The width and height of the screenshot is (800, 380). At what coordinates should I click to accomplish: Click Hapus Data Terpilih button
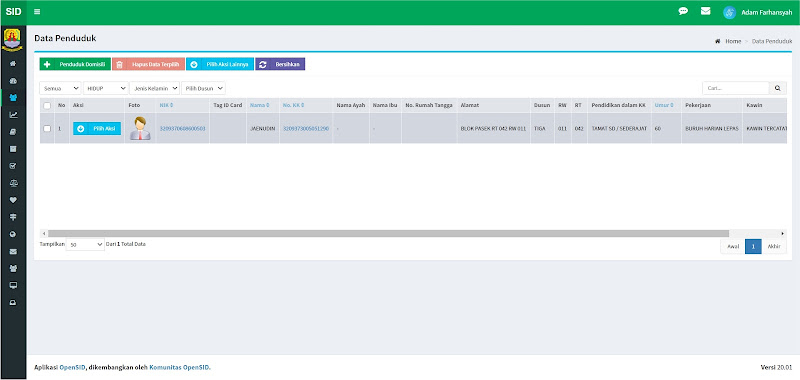[x=148, y=64]
